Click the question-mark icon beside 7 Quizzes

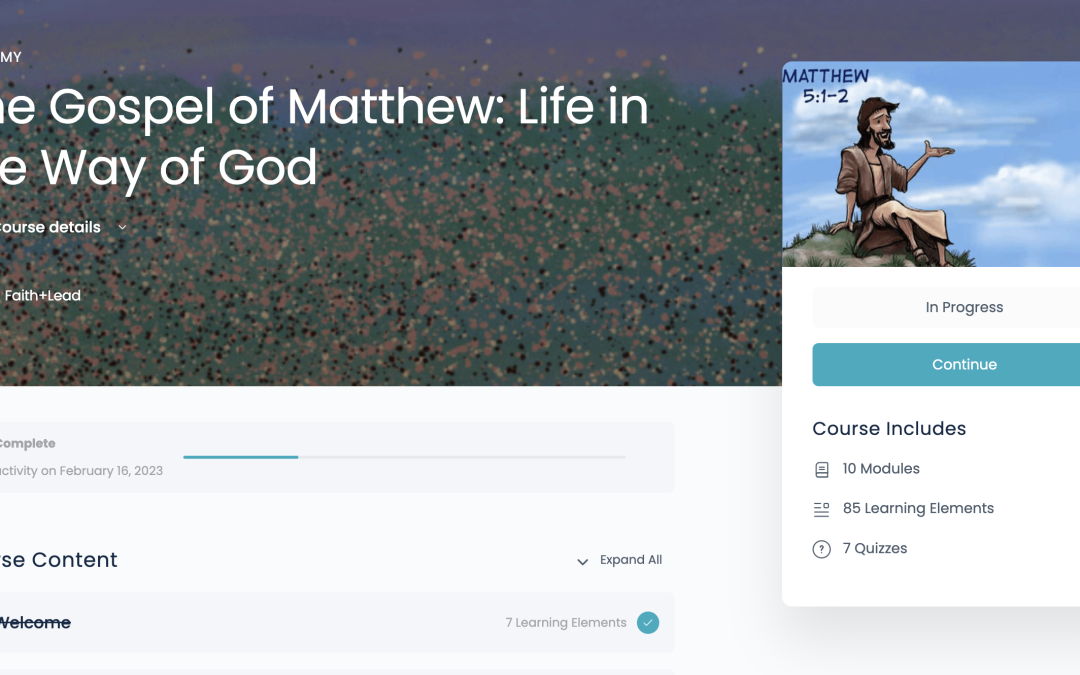(x=821, y=548)
